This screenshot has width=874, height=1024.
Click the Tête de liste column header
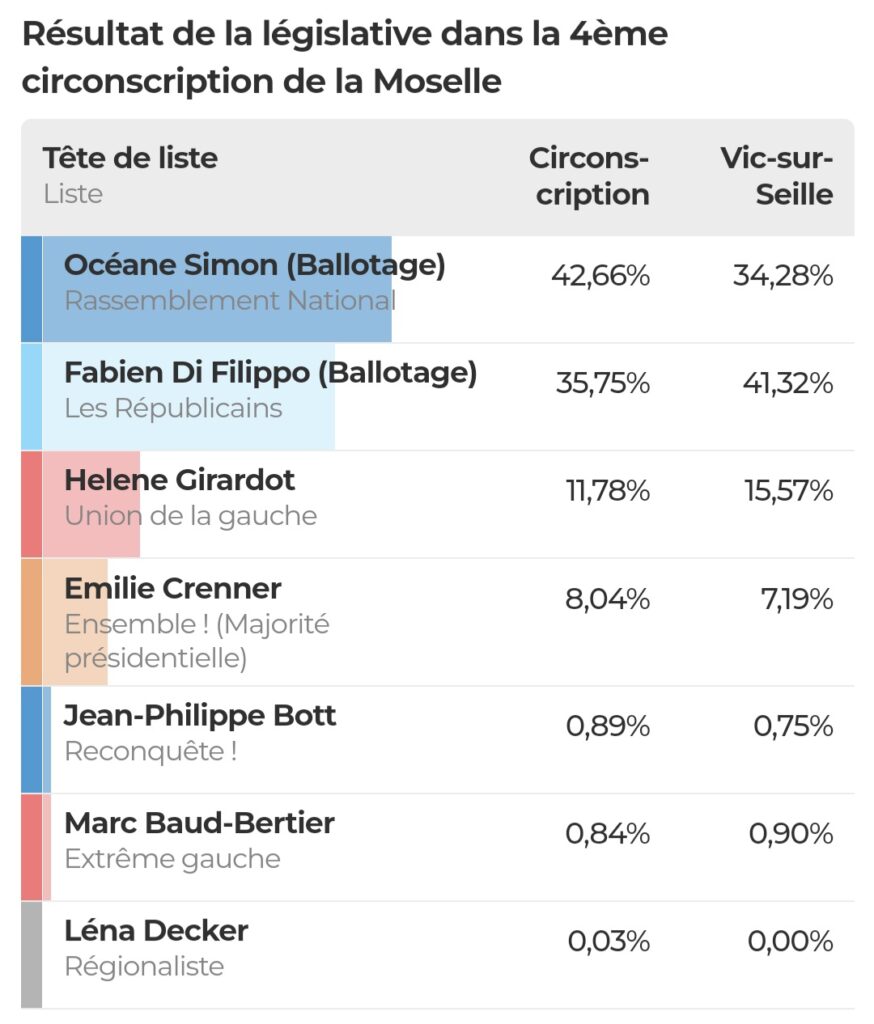point(130,158)
